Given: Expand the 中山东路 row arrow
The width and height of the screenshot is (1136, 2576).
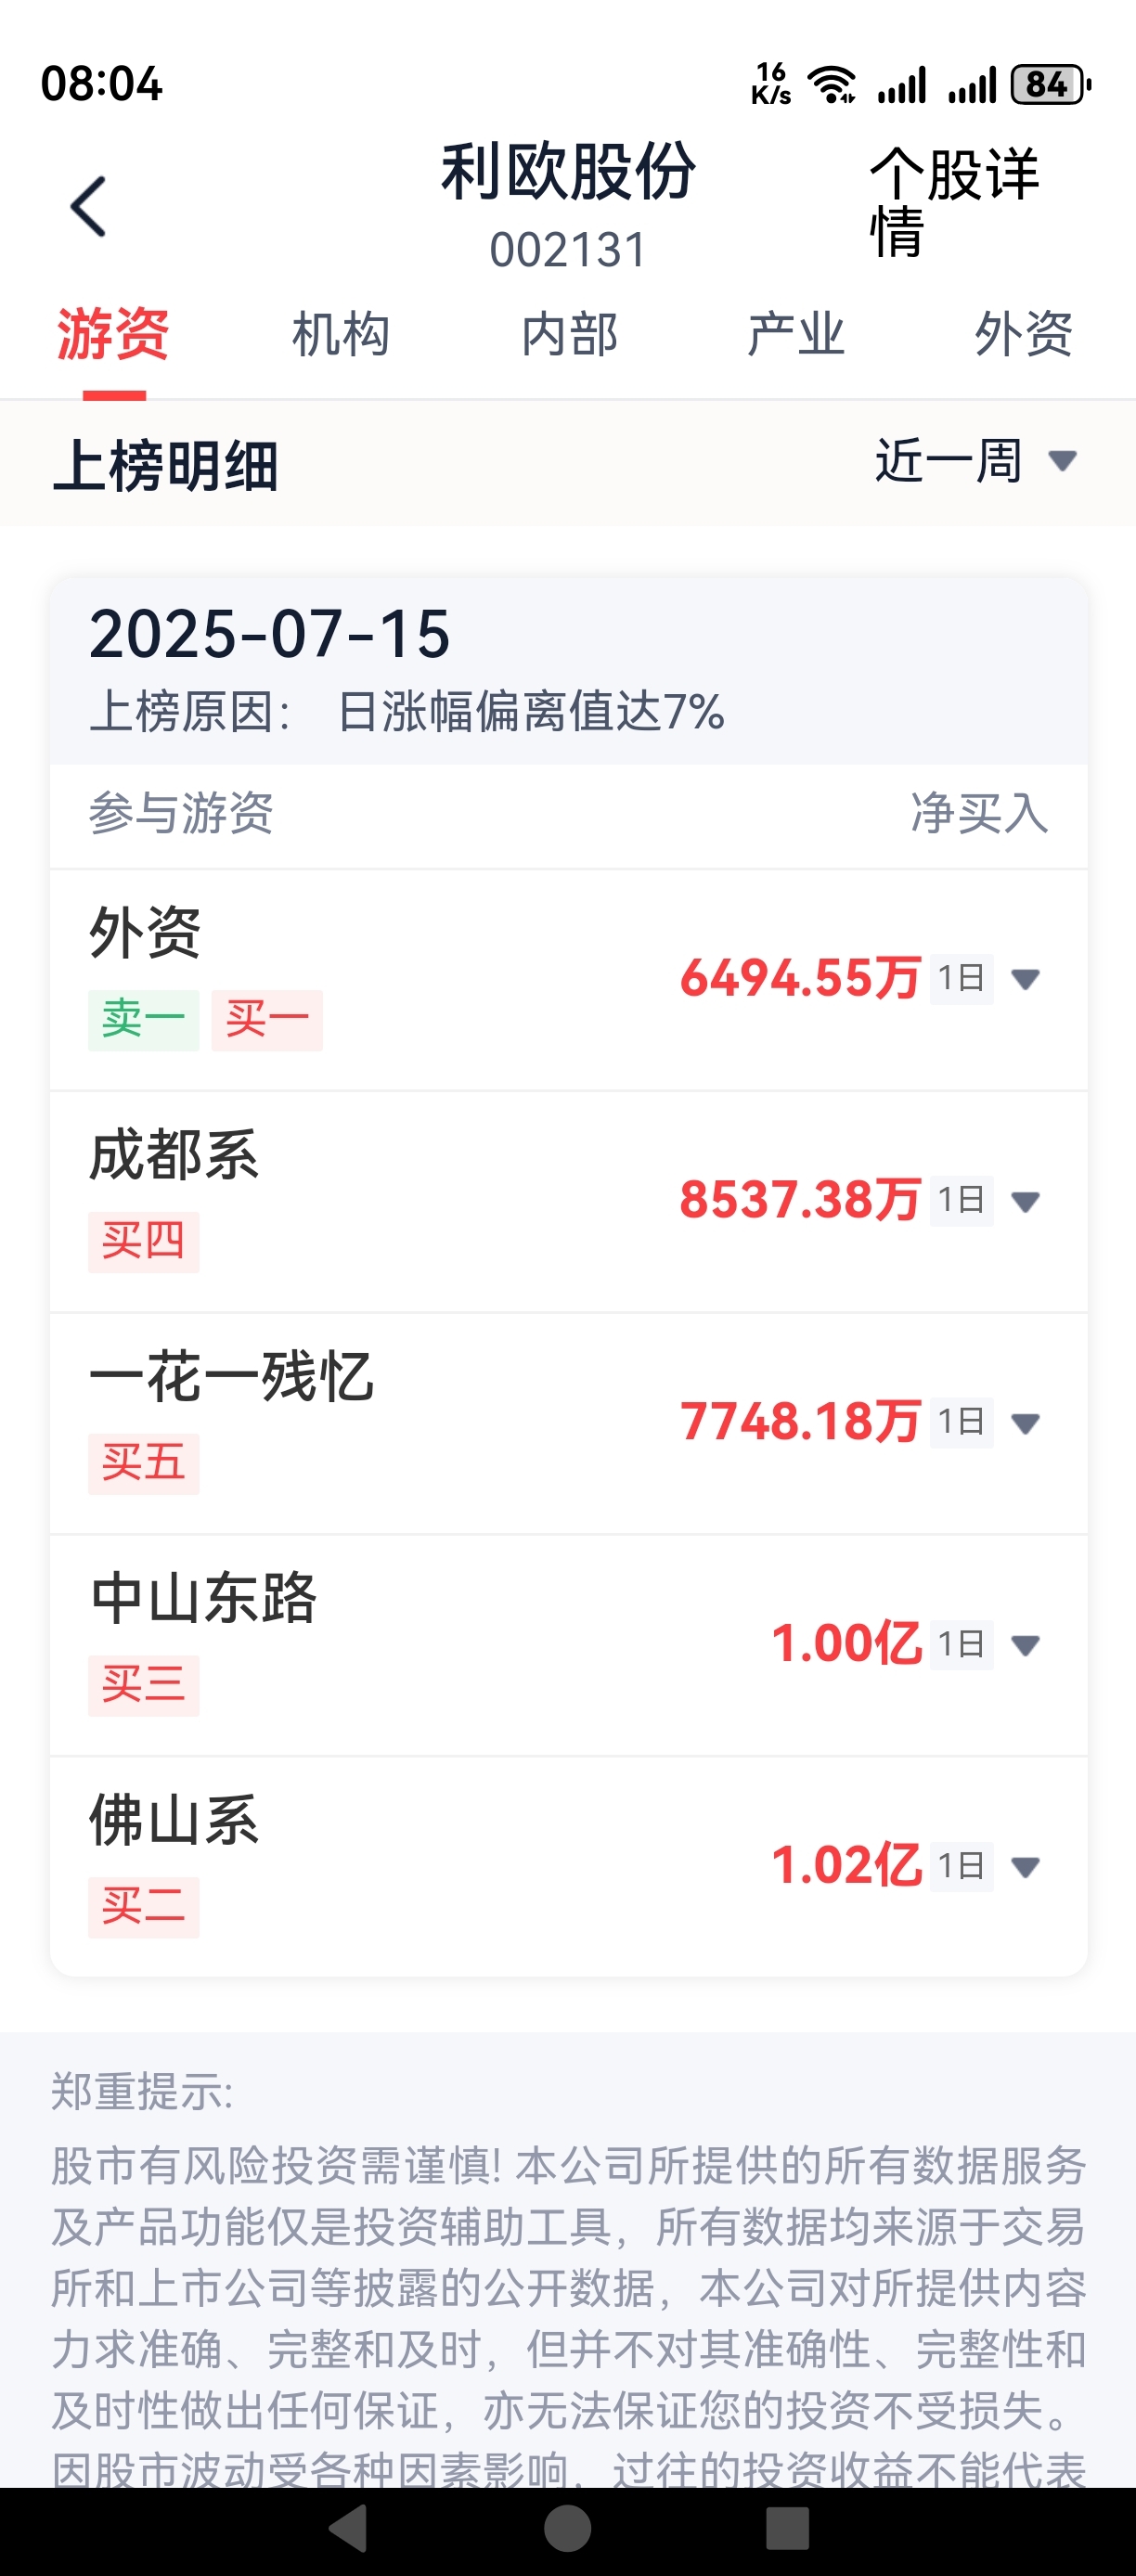Looking at the screenshot, I should (1026, 1644).
